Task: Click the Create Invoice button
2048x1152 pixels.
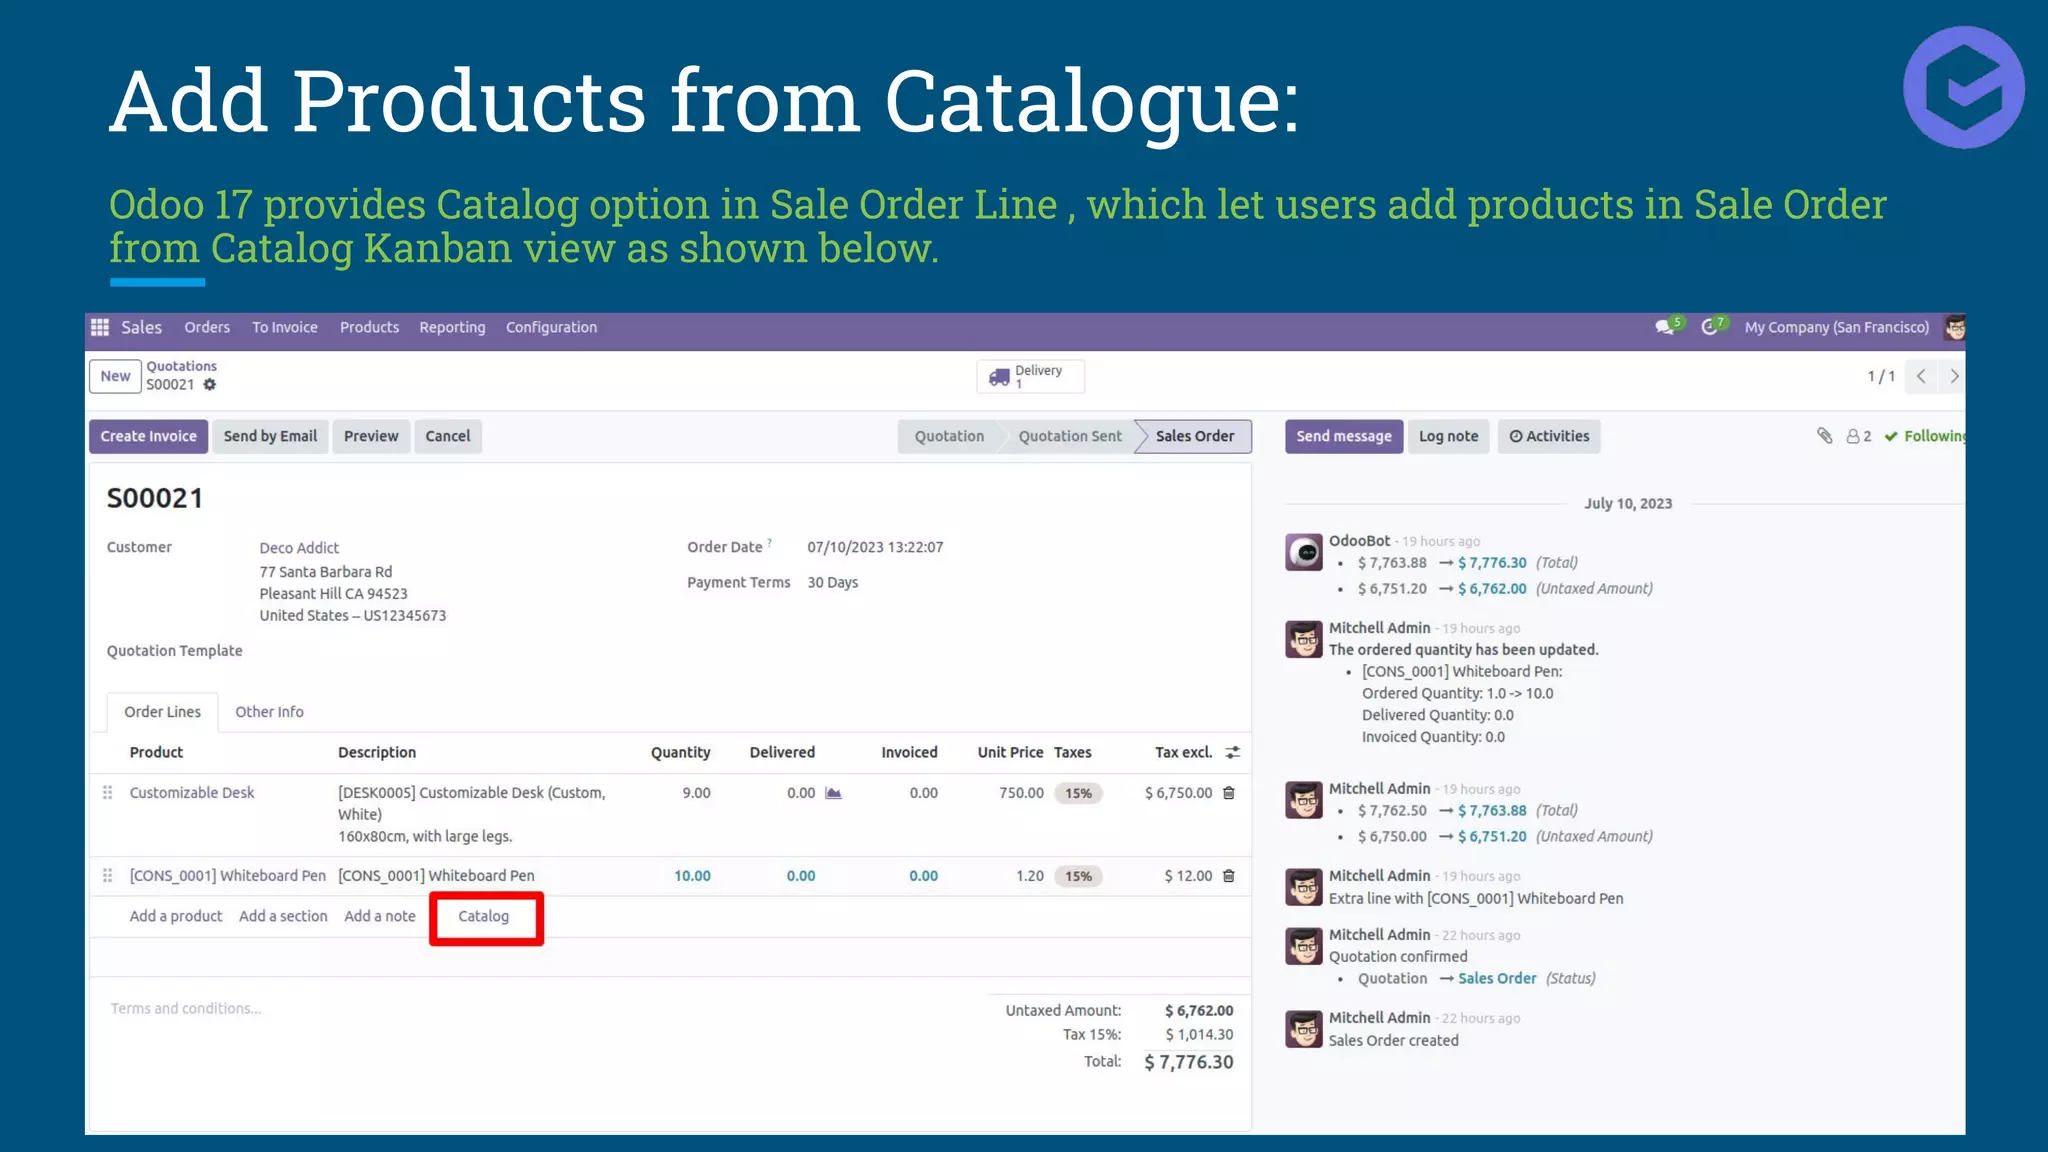Action: point(148,436)
